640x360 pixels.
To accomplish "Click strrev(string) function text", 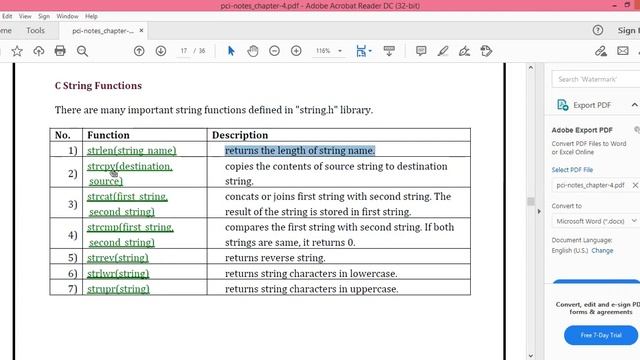I will click(x=118, y=258).
